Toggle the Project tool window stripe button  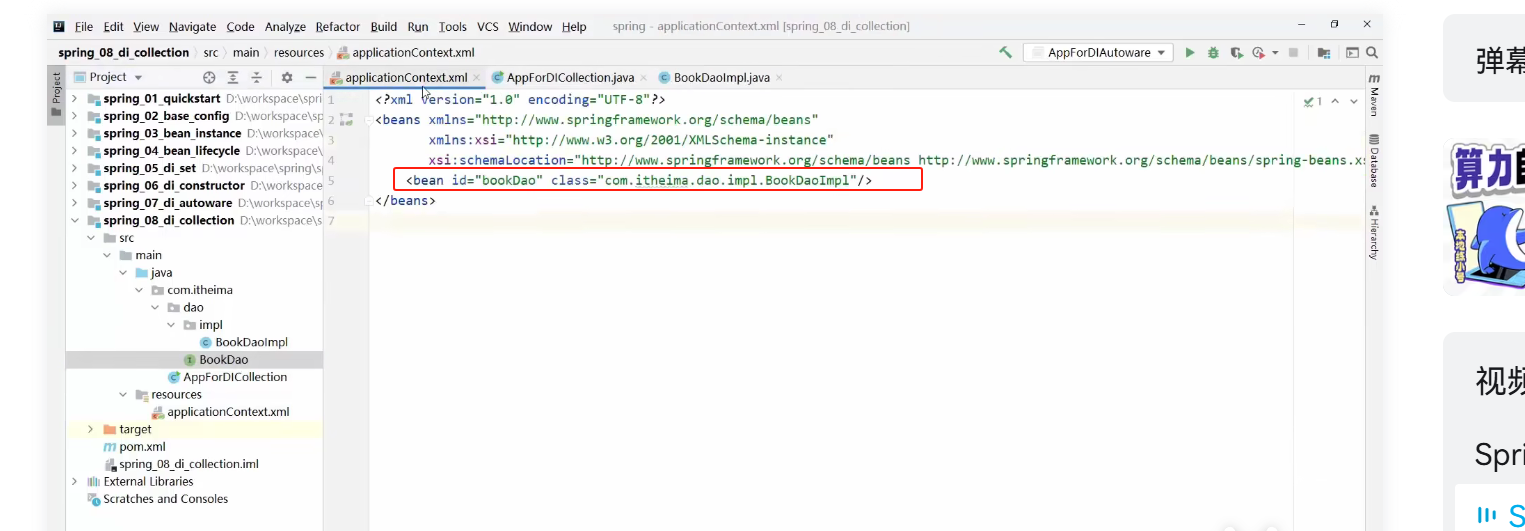pyautogui.click(x=56, y=96)
